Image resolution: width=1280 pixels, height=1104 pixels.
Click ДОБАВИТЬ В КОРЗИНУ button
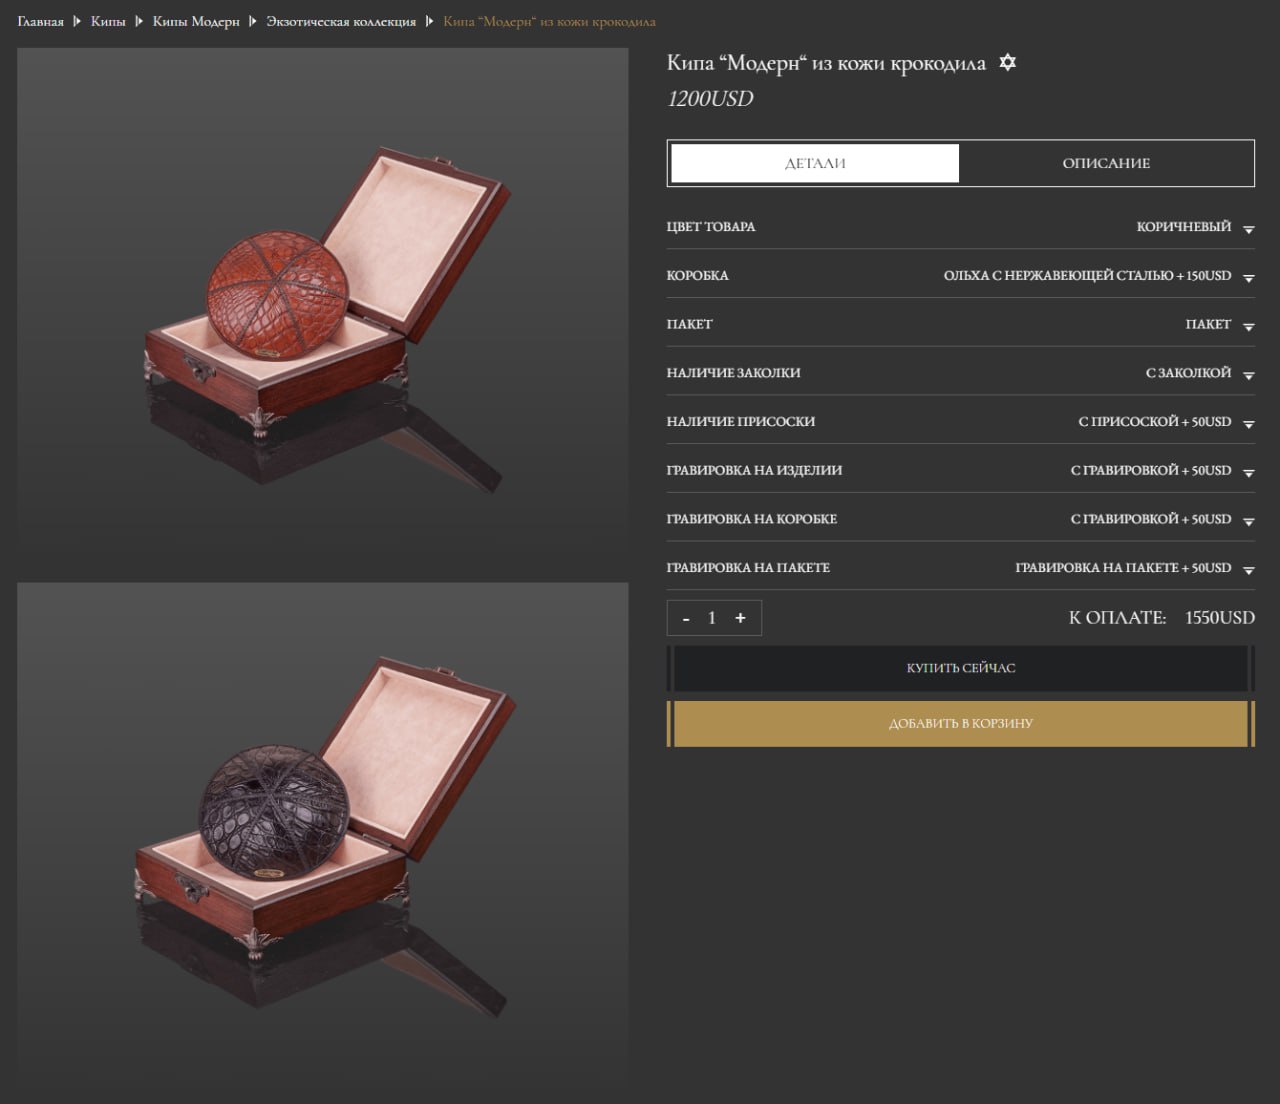(960, 723)
